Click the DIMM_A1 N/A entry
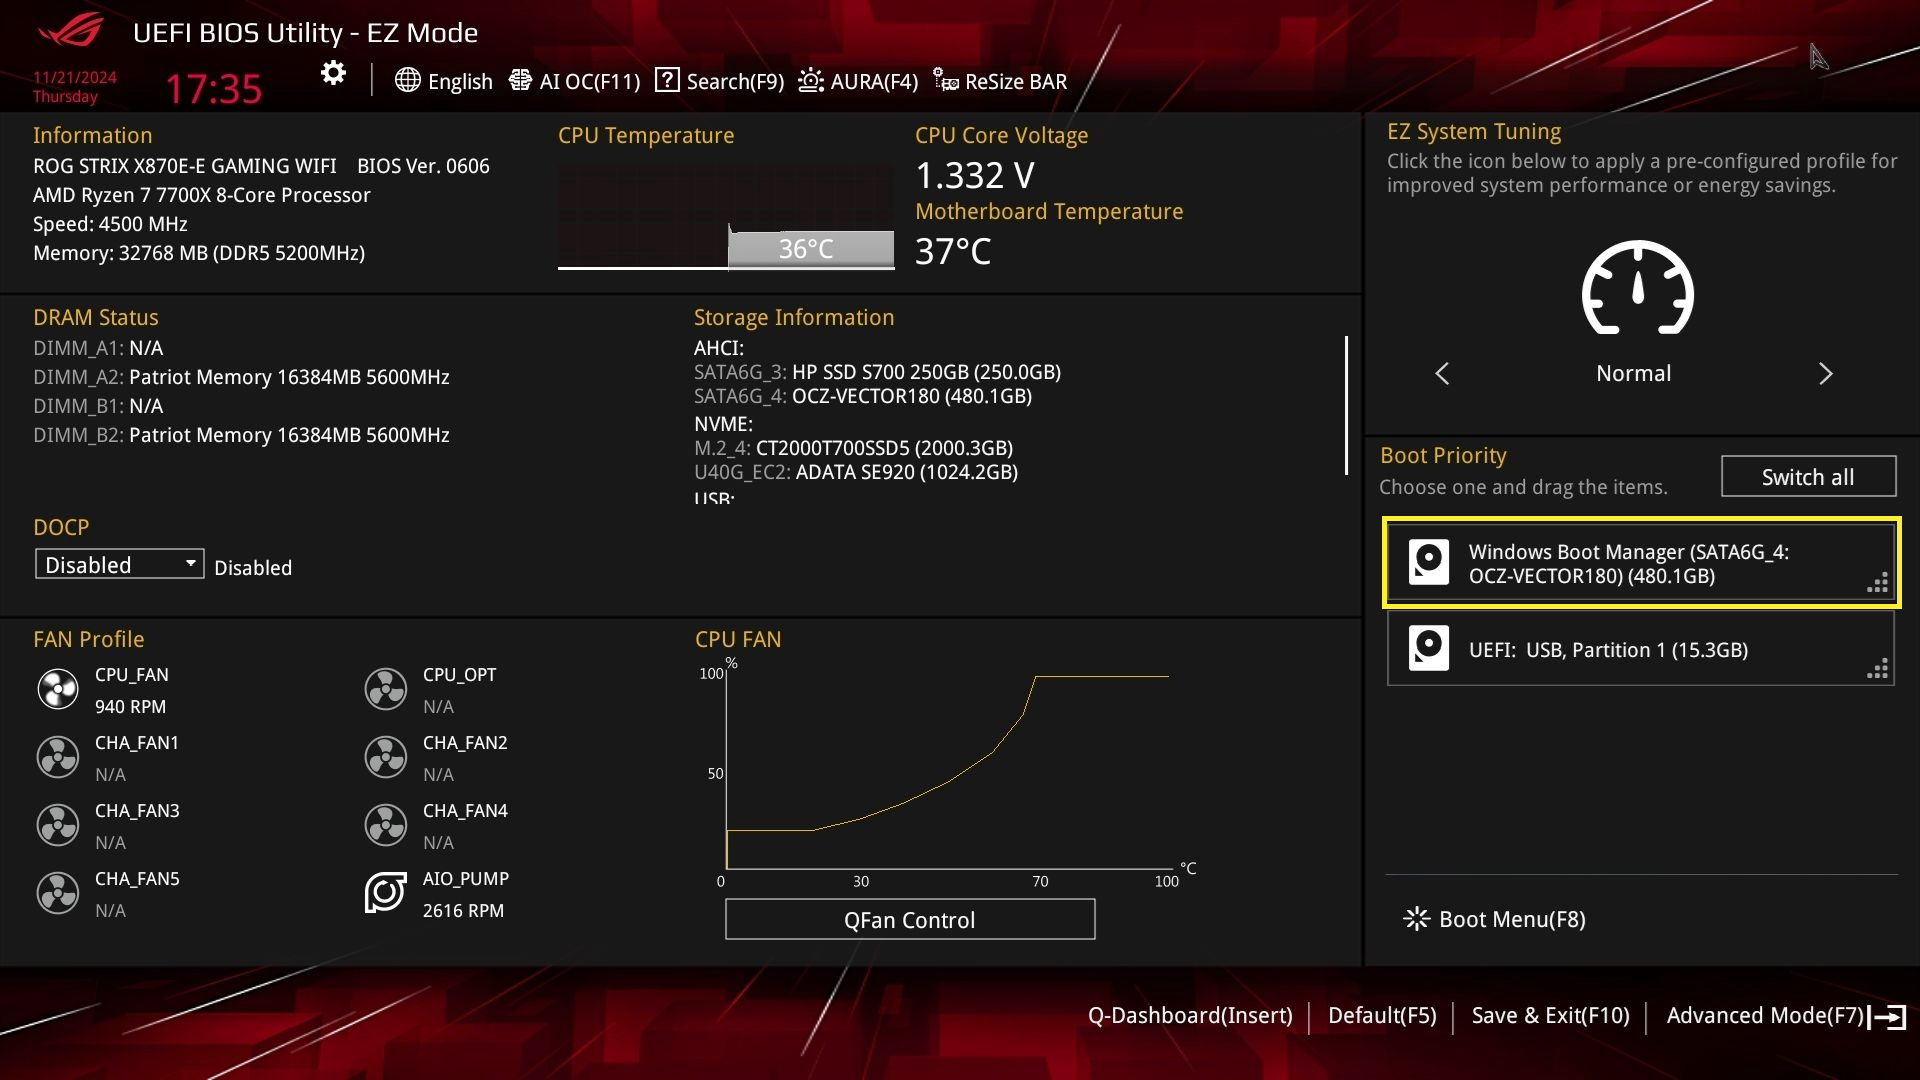Screen dimensions: 1920x1080 [98, 348]
